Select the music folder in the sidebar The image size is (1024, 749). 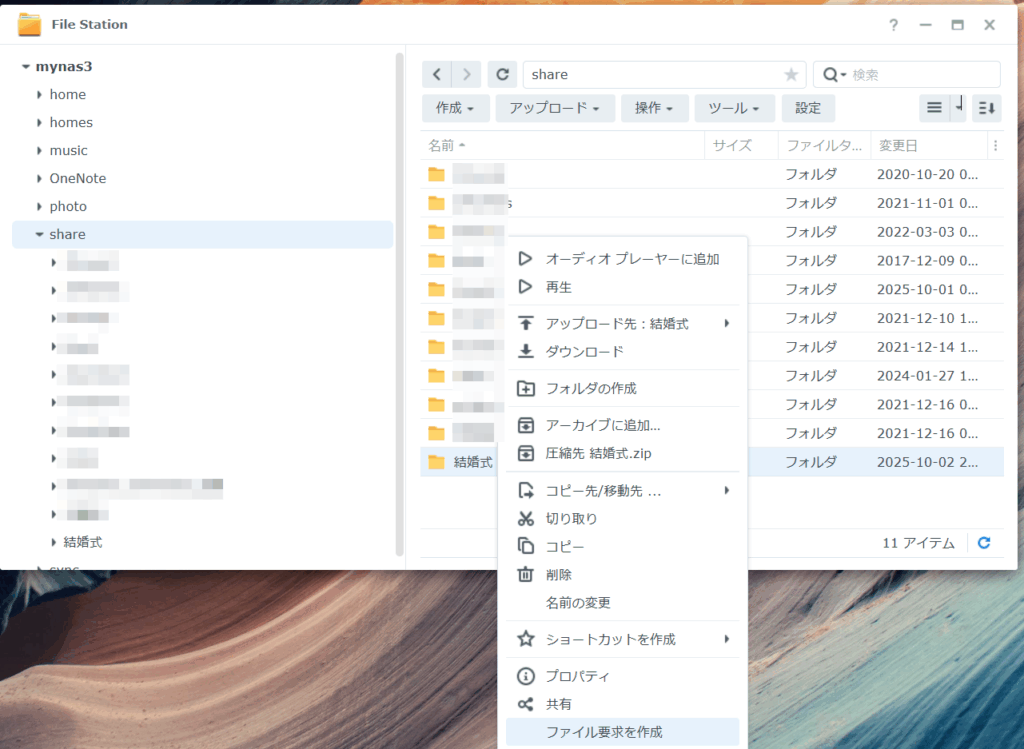click(x=68, y=151)
